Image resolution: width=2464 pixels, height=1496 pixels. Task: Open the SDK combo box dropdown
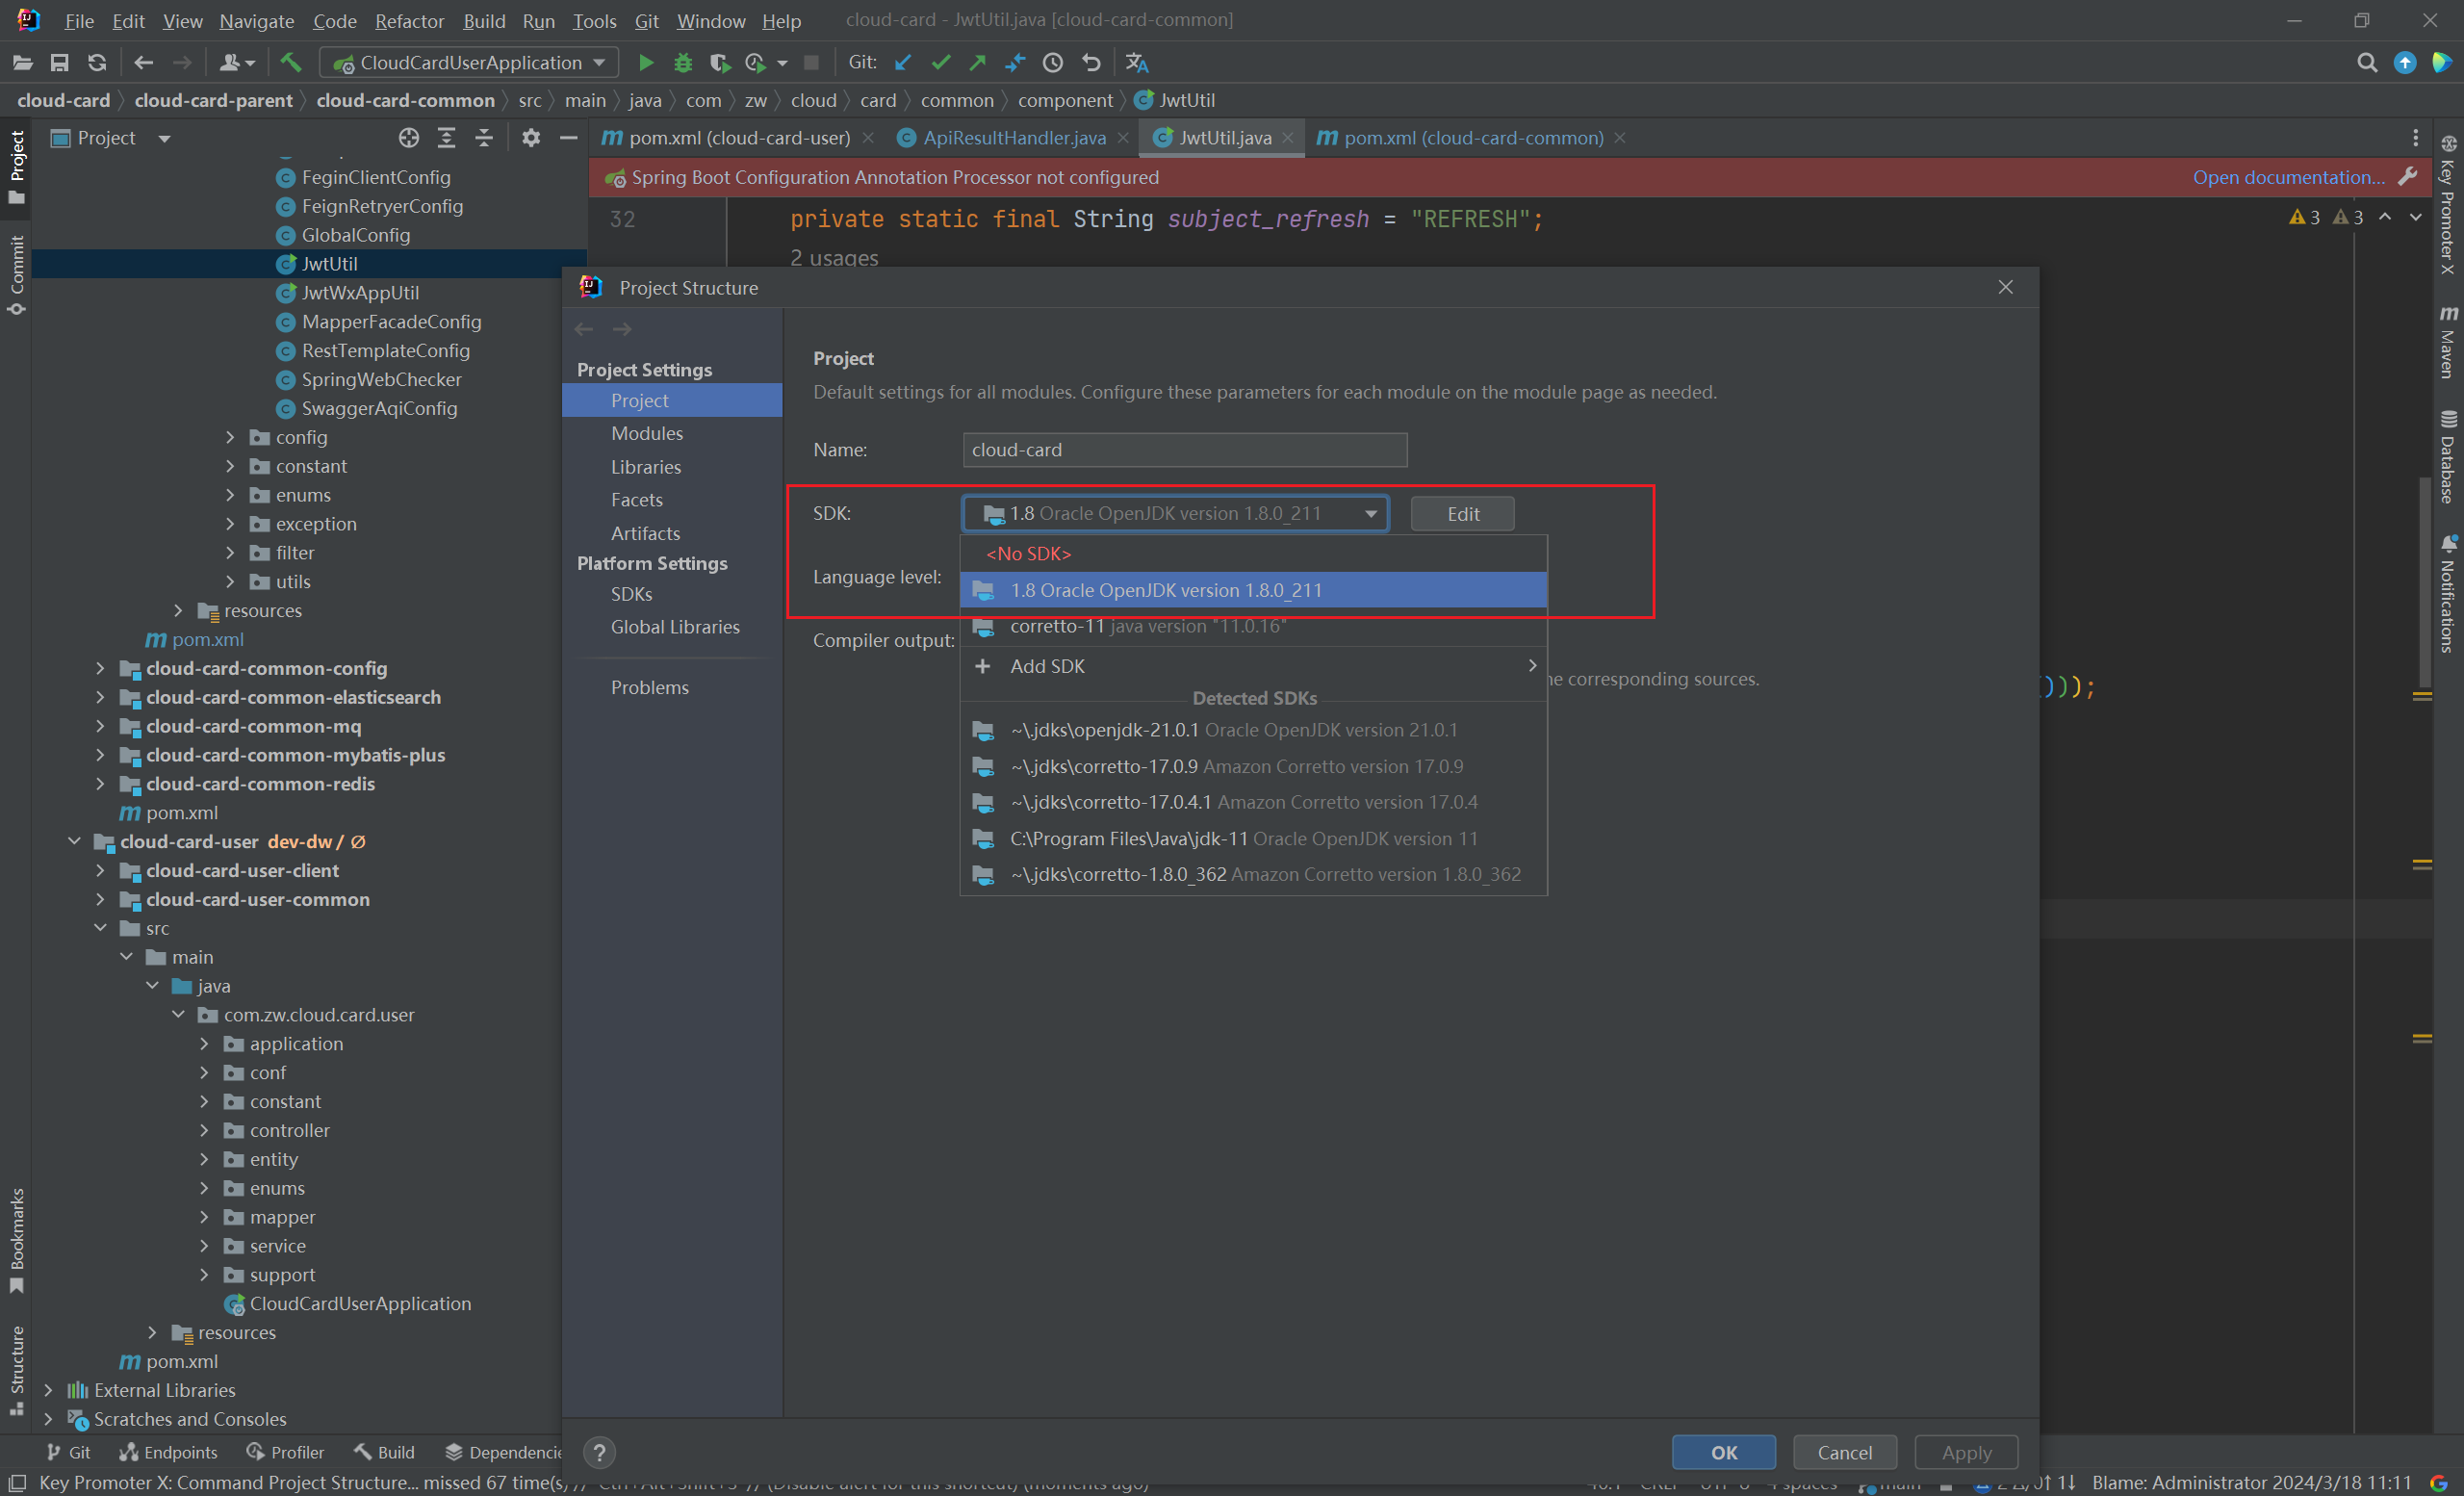[x=1371, y=514]
